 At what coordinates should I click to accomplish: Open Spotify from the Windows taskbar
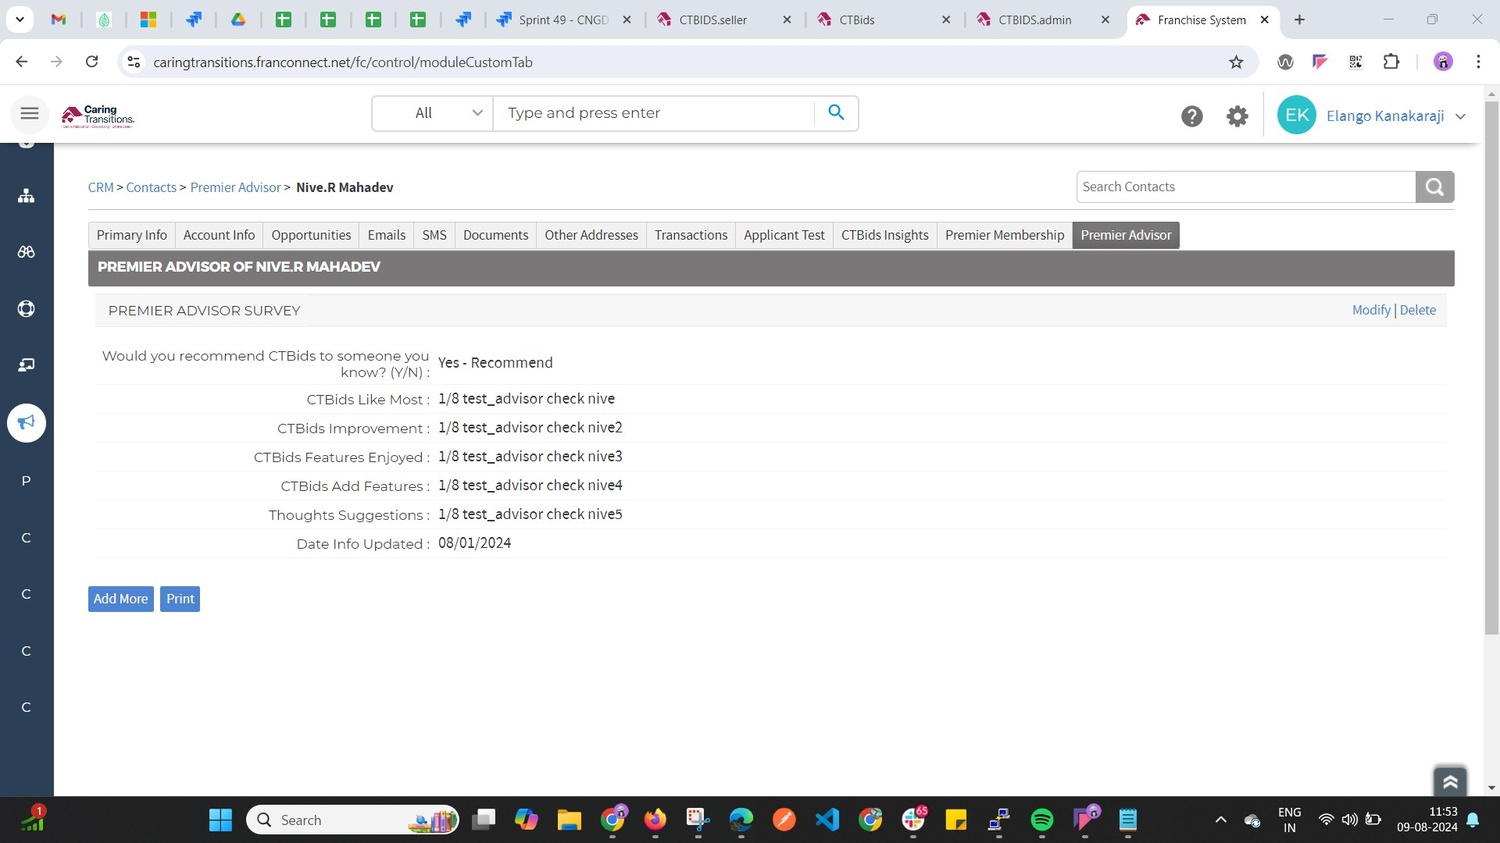point(1041,820)
